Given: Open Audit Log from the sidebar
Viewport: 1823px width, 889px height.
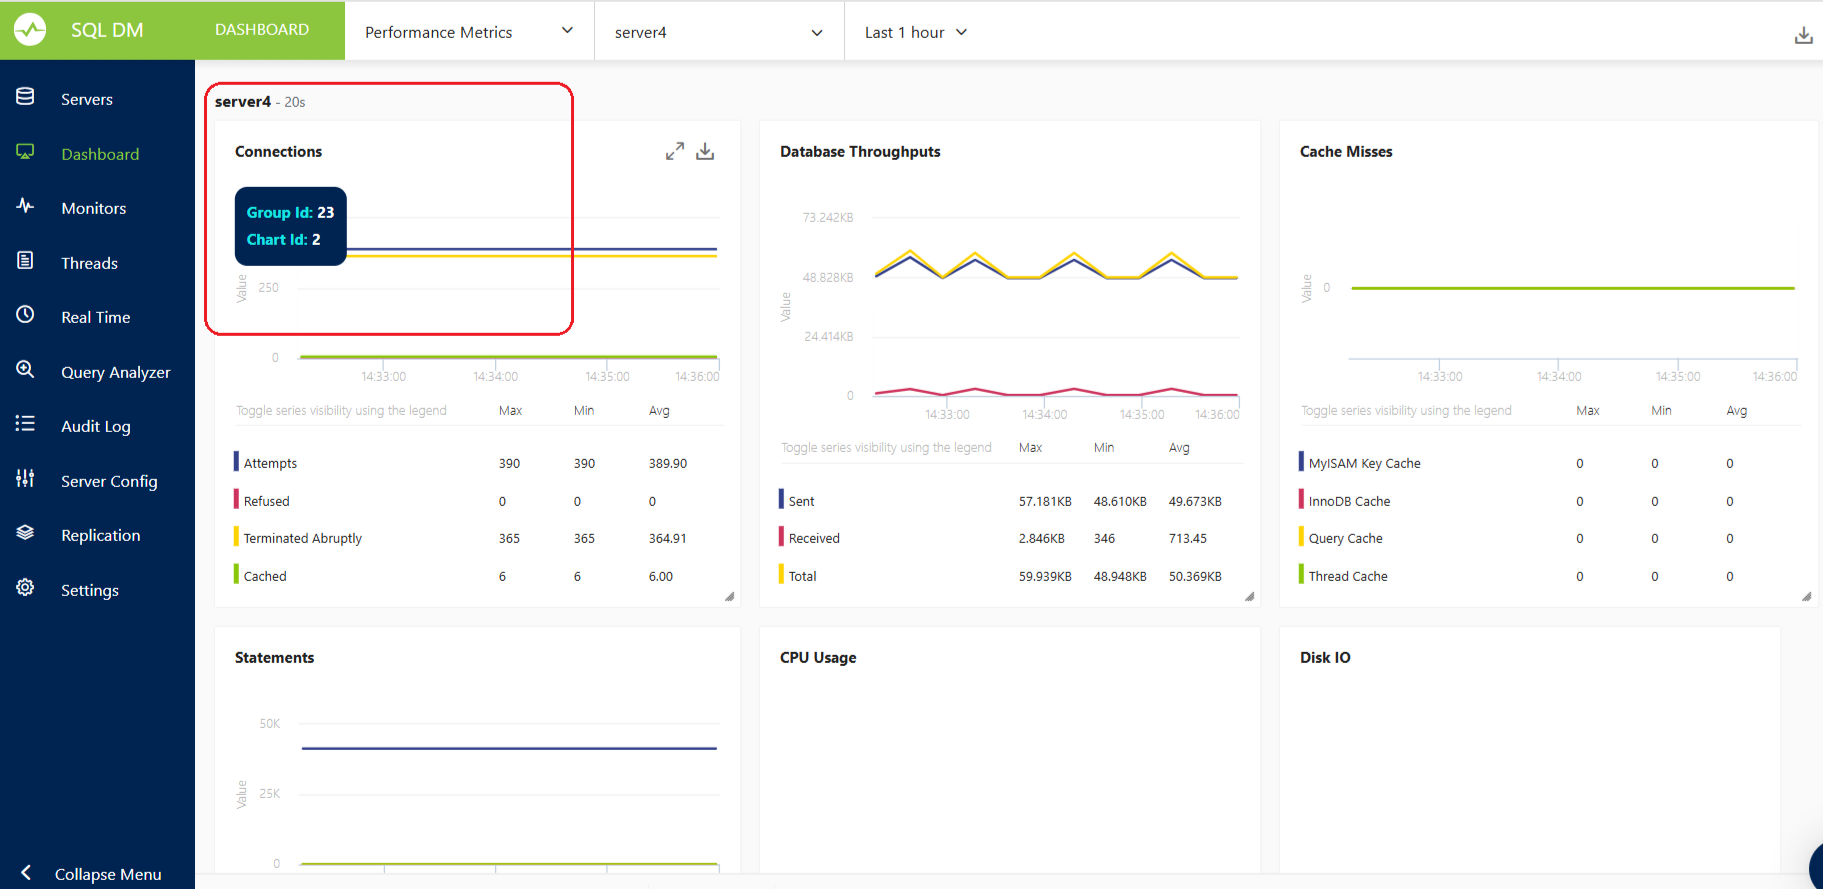Looking at the screenshot, I should [96, 426].
